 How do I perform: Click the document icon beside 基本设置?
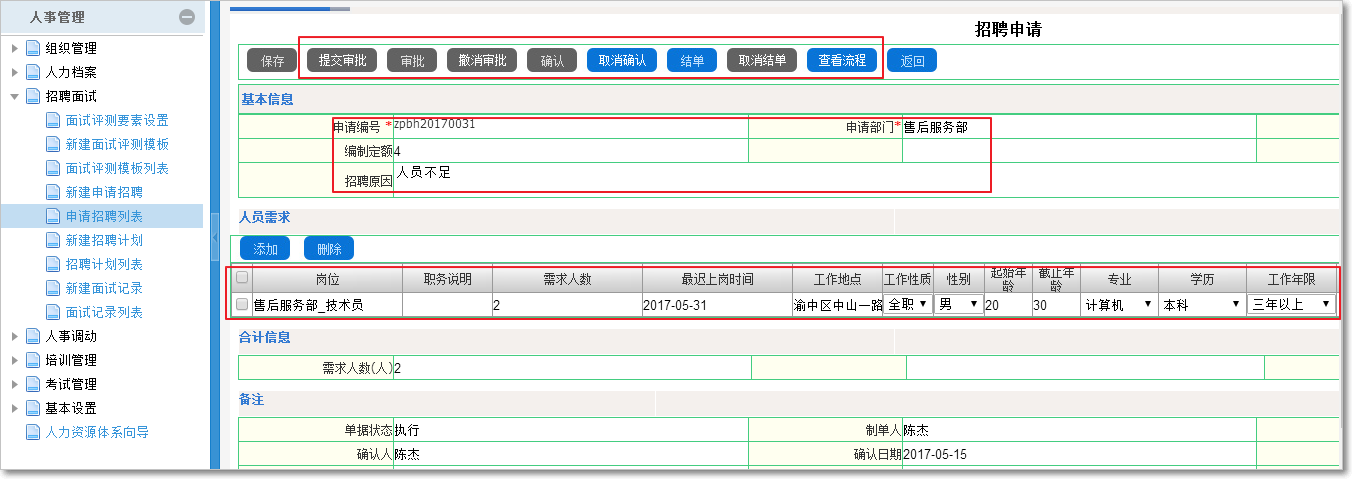(x=33, y=408)
